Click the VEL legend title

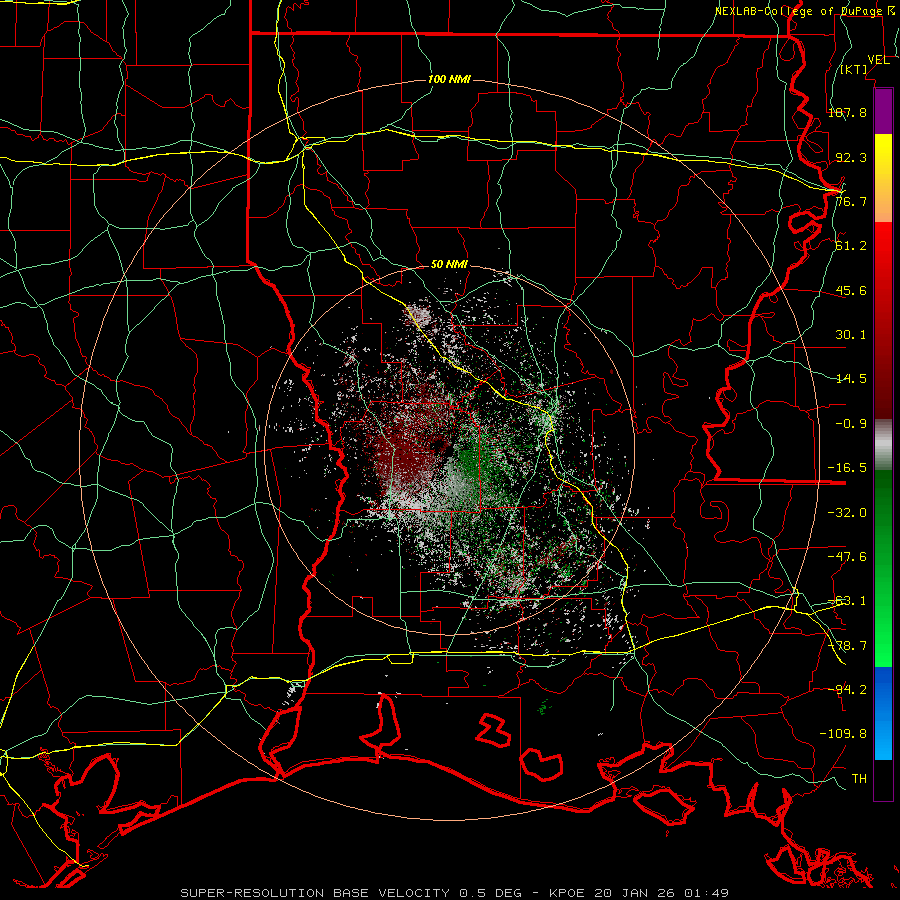pos(878,60)
